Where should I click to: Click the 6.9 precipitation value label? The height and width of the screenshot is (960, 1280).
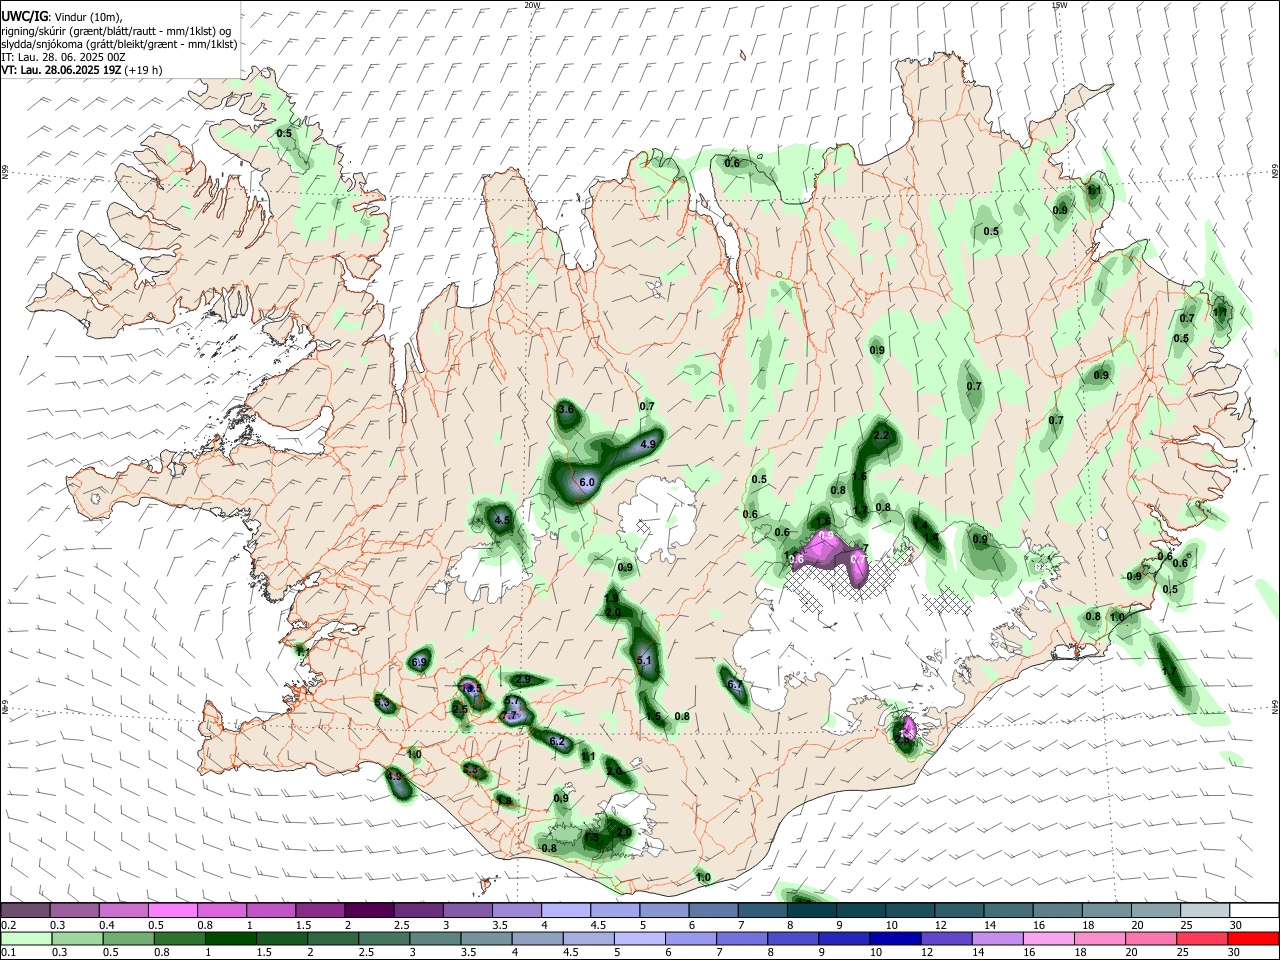[x=420, y=662]
